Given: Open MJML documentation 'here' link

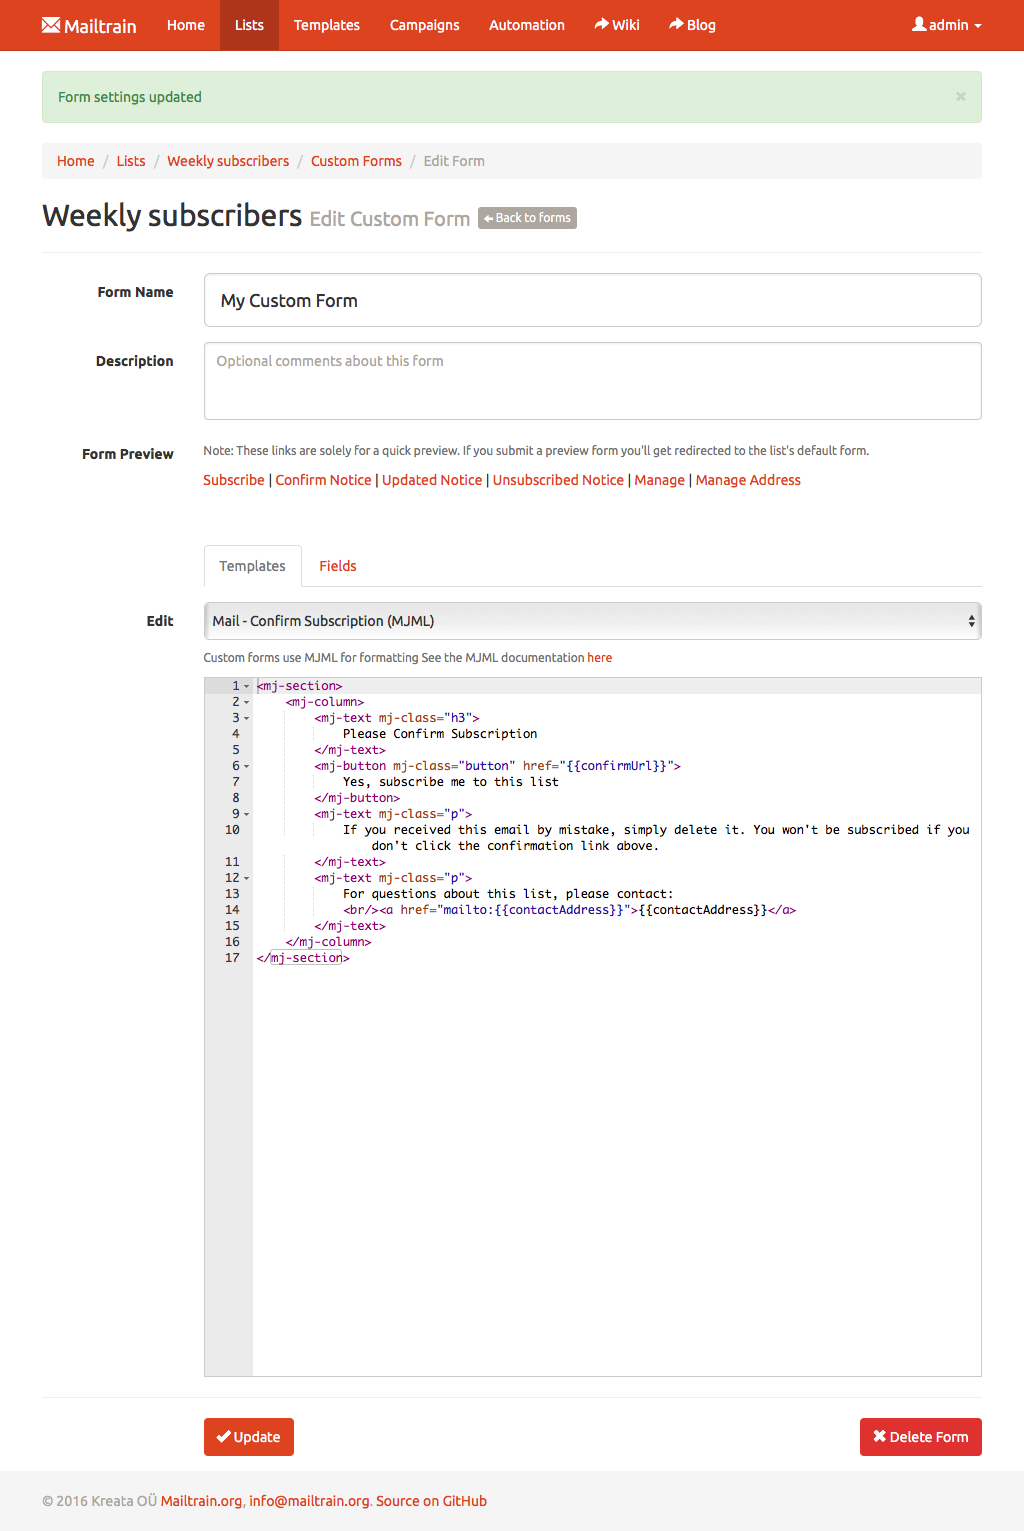Looking at the screenshot, I should coord(599,658).
